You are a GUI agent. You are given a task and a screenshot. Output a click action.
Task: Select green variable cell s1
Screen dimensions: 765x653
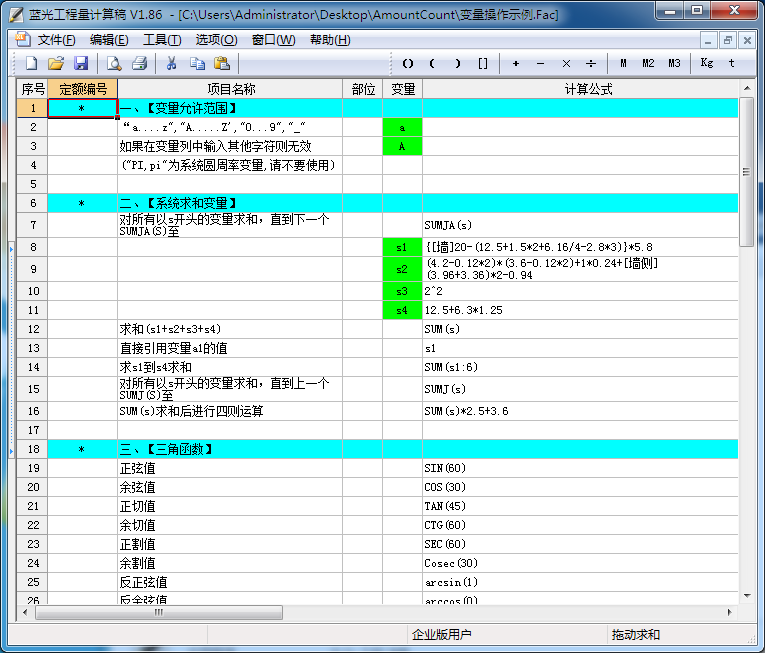point(403,247)
